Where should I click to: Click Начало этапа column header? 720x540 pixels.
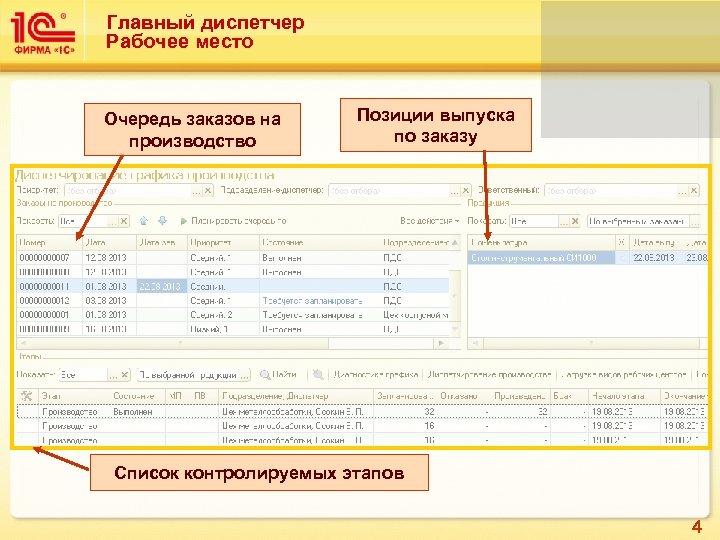point(624,396)
